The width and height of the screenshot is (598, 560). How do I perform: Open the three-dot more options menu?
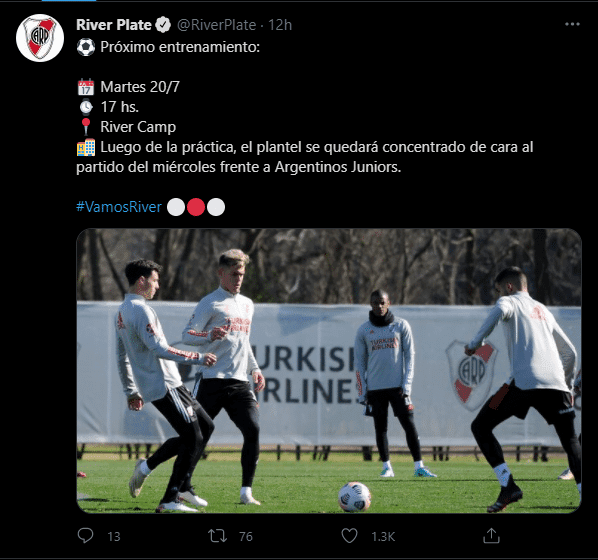pos(572,24)
